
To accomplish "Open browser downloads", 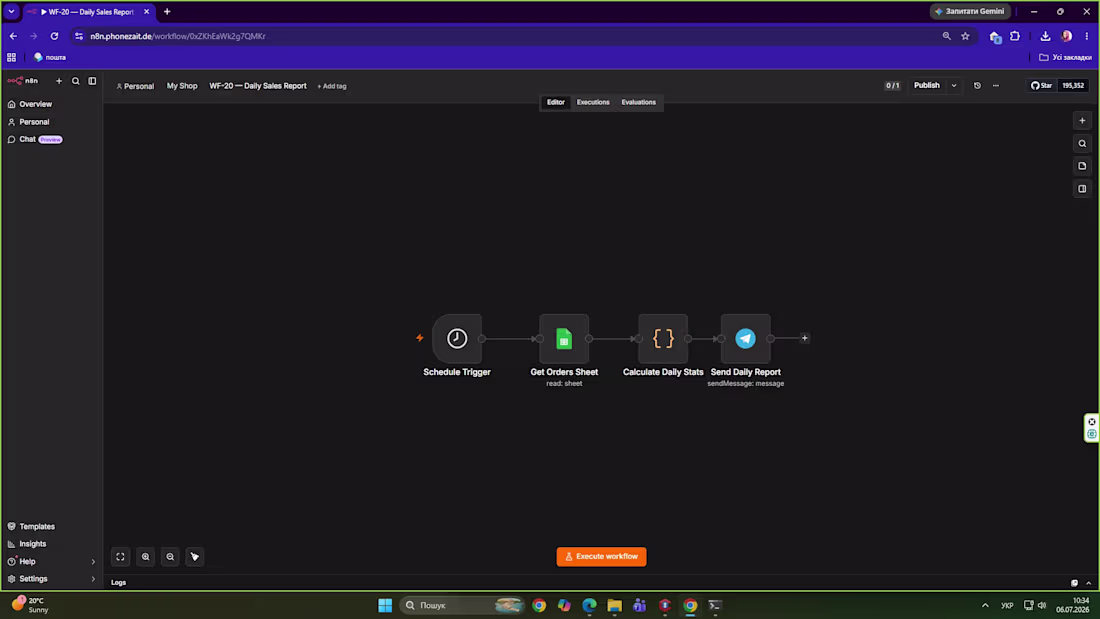I will (x=1045, y=36).
